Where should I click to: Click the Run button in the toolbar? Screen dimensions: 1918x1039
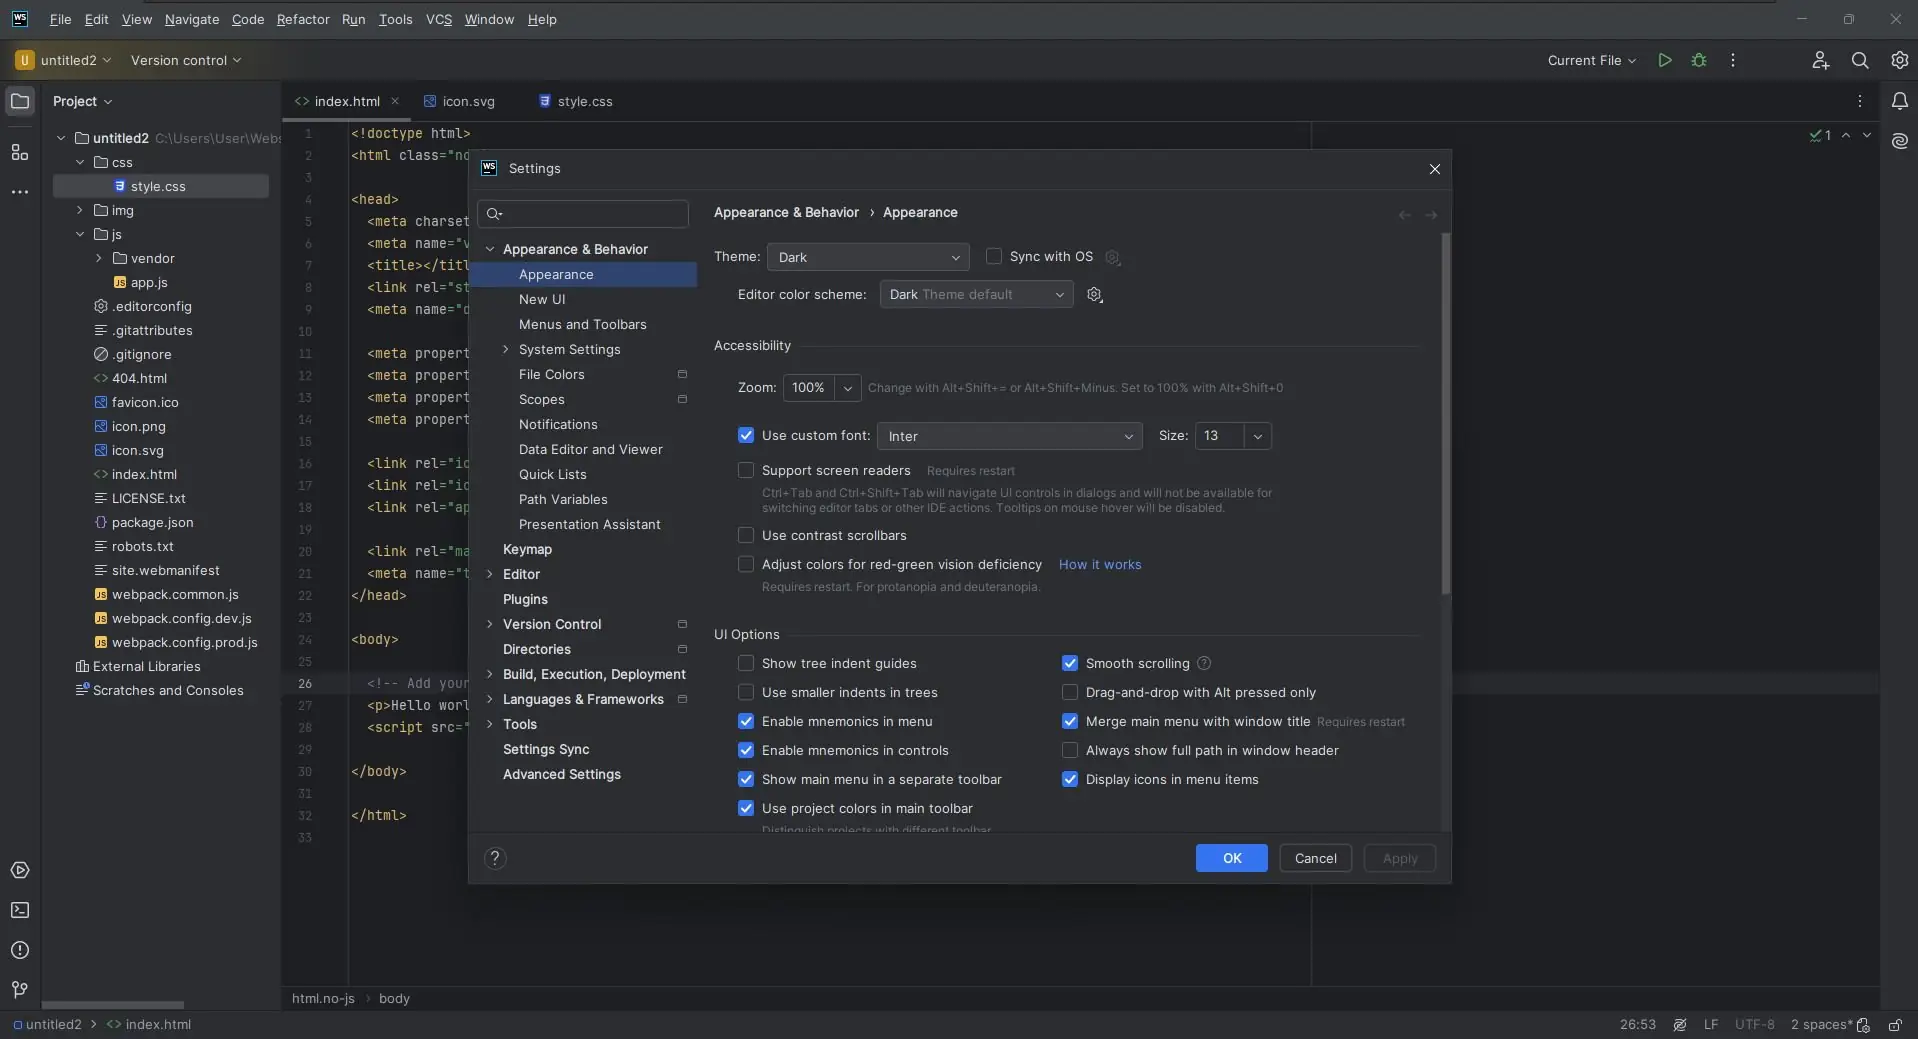(x=1664, y=60)
